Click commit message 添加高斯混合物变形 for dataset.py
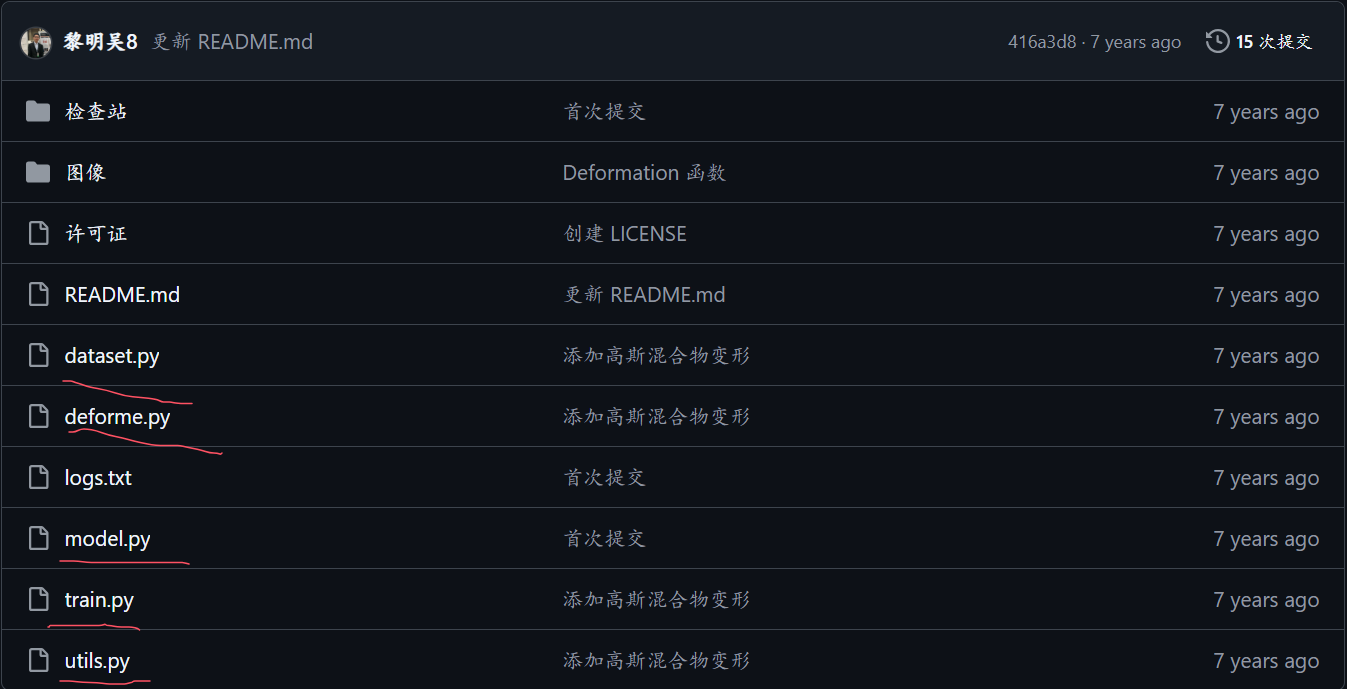 [656, 354]
